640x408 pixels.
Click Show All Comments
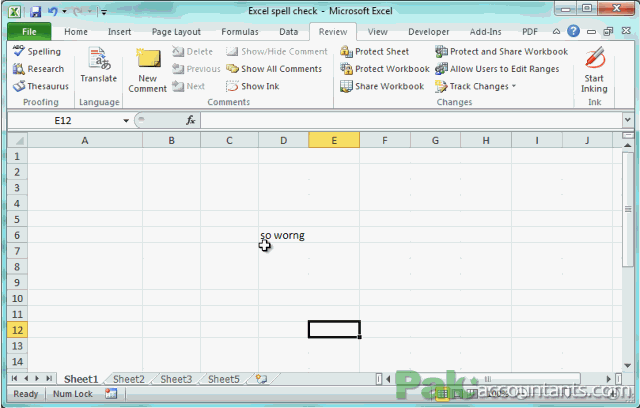click(x=274, y=69)
